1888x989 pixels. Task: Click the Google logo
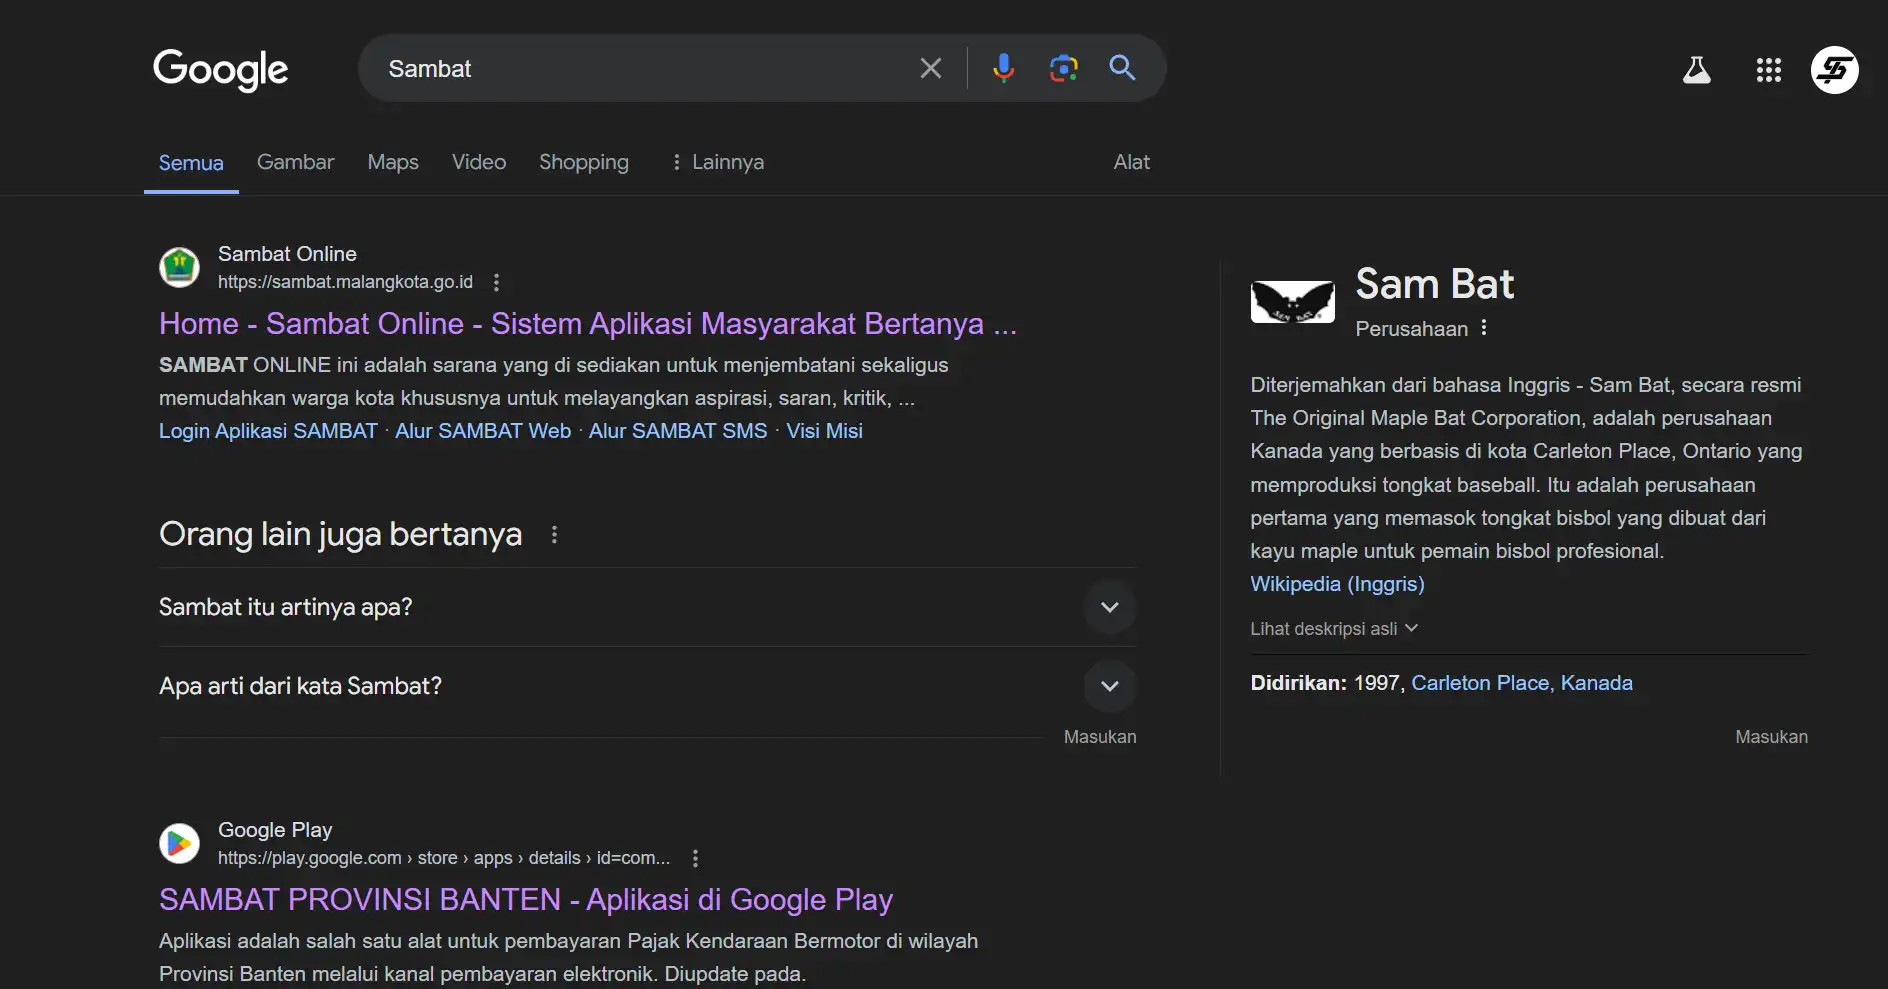[220, 69]
